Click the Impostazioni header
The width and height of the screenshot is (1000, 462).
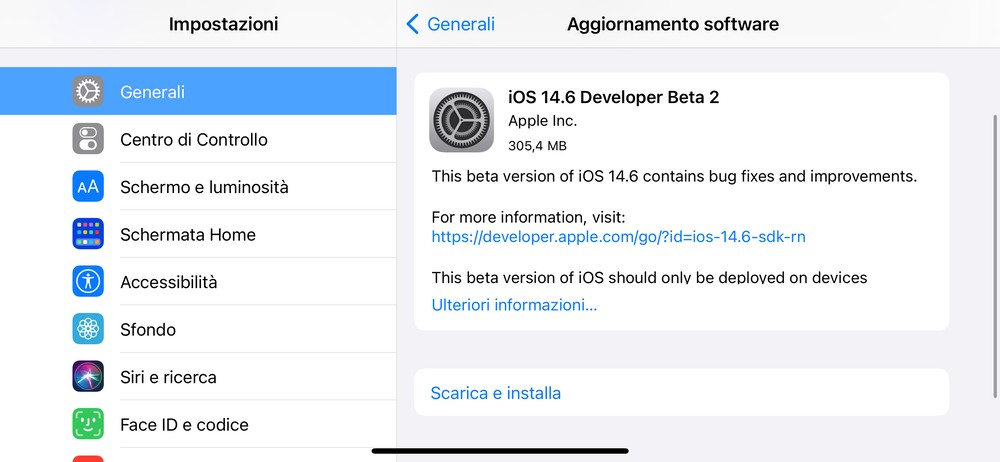click(223, 24)
